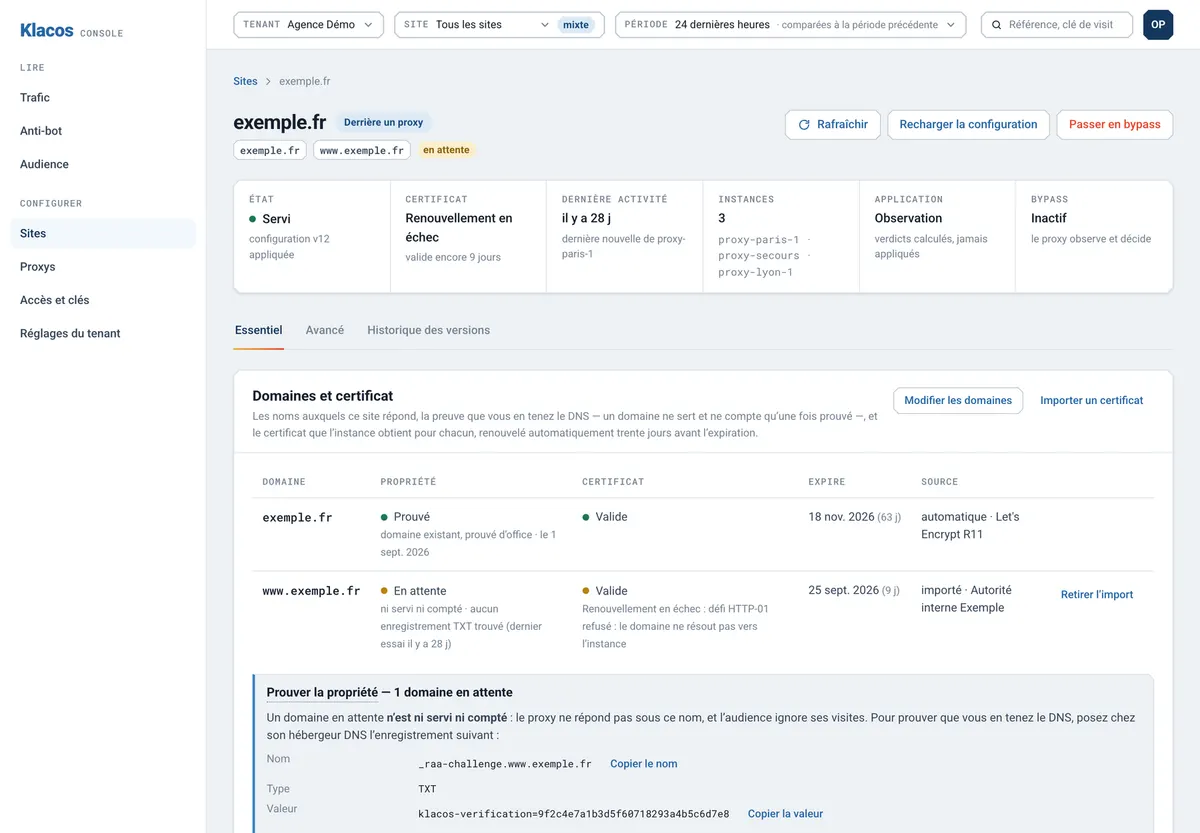Open Trafic in the sidebar
The height and width of the screenshot is (833, 1200).
pyautogui.click(x=103, y=97)
